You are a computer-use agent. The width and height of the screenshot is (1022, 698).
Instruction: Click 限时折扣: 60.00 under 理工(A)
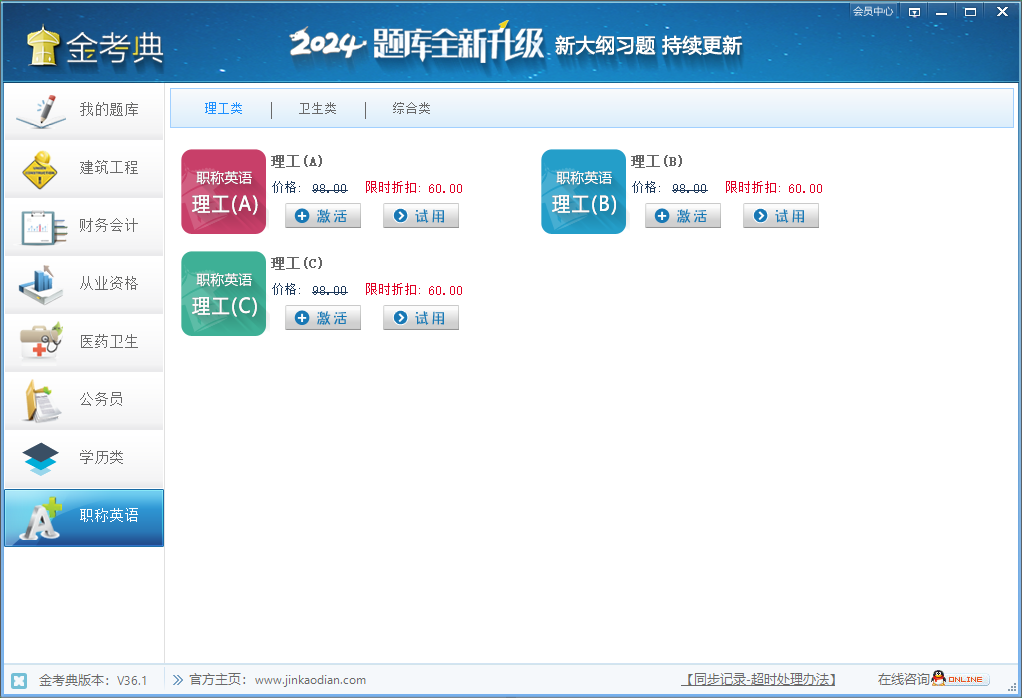(x=414, y=188)
